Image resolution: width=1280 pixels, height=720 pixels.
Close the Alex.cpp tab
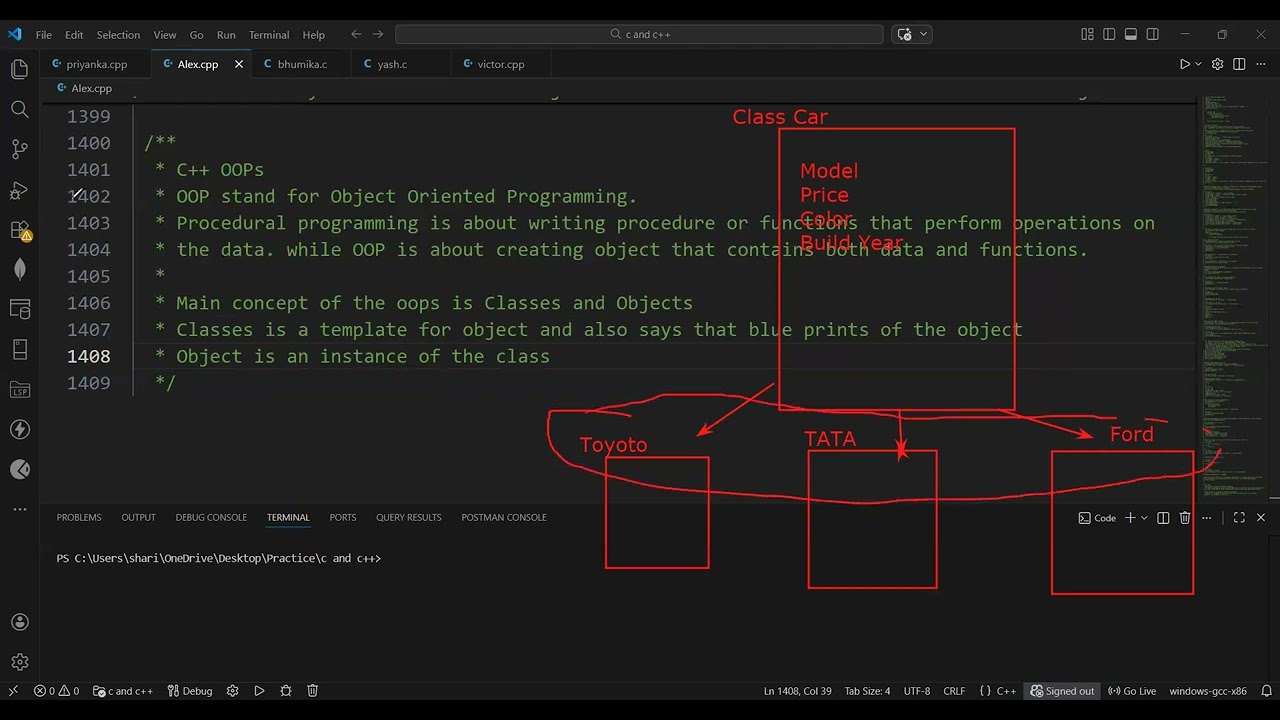[238, 64]
